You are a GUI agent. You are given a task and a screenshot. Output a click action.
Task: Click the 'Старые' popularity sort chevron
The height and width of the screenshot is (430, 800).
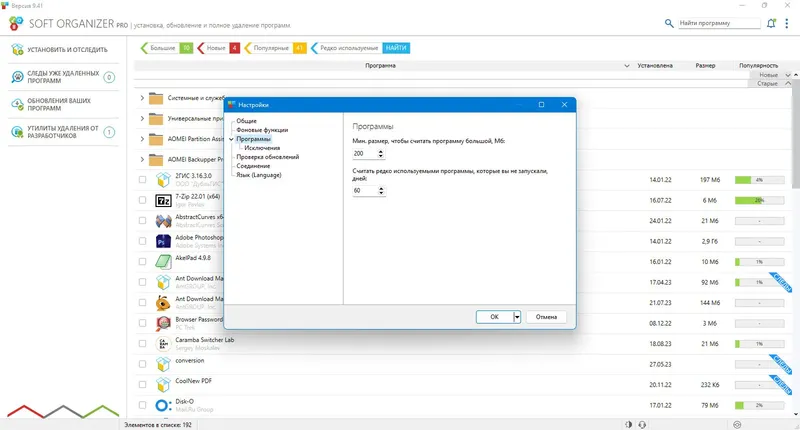click(787, 83)
